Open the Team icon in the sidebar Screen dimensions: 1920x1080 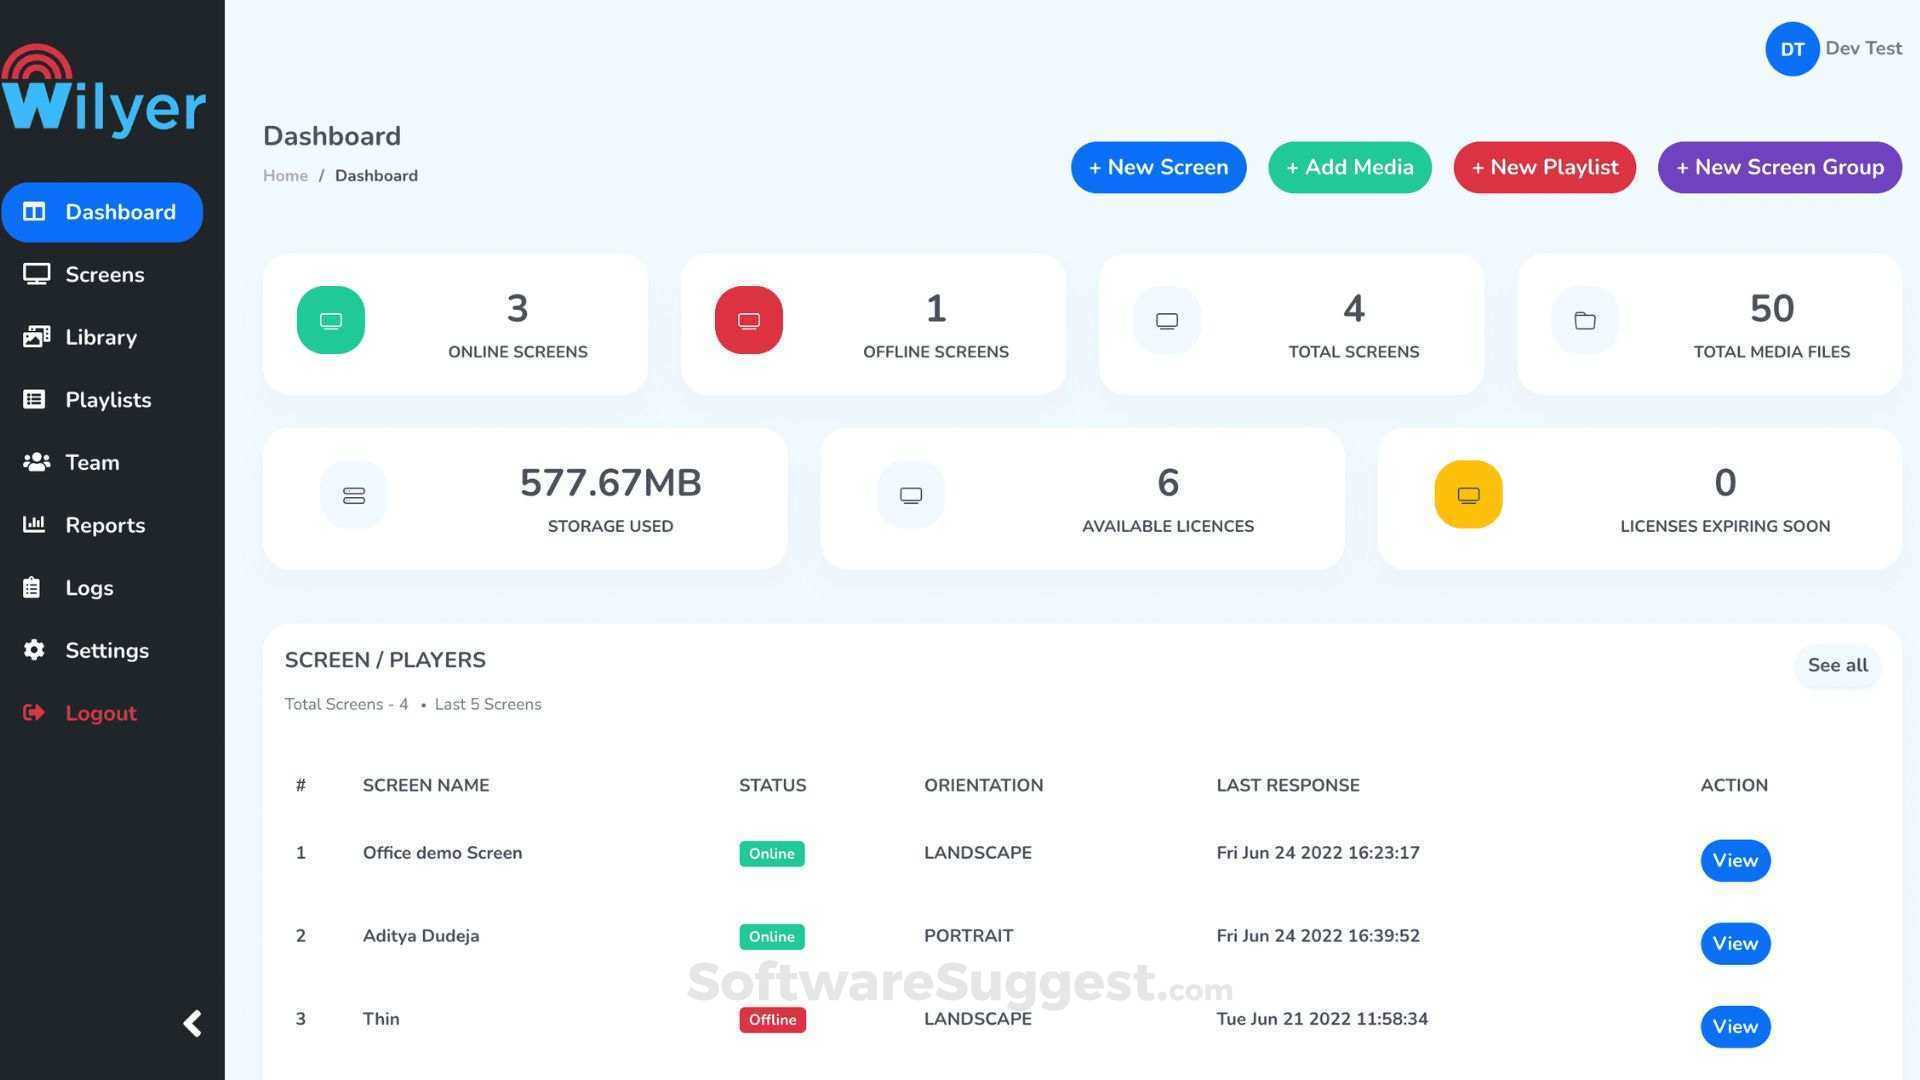click(37, 462)
